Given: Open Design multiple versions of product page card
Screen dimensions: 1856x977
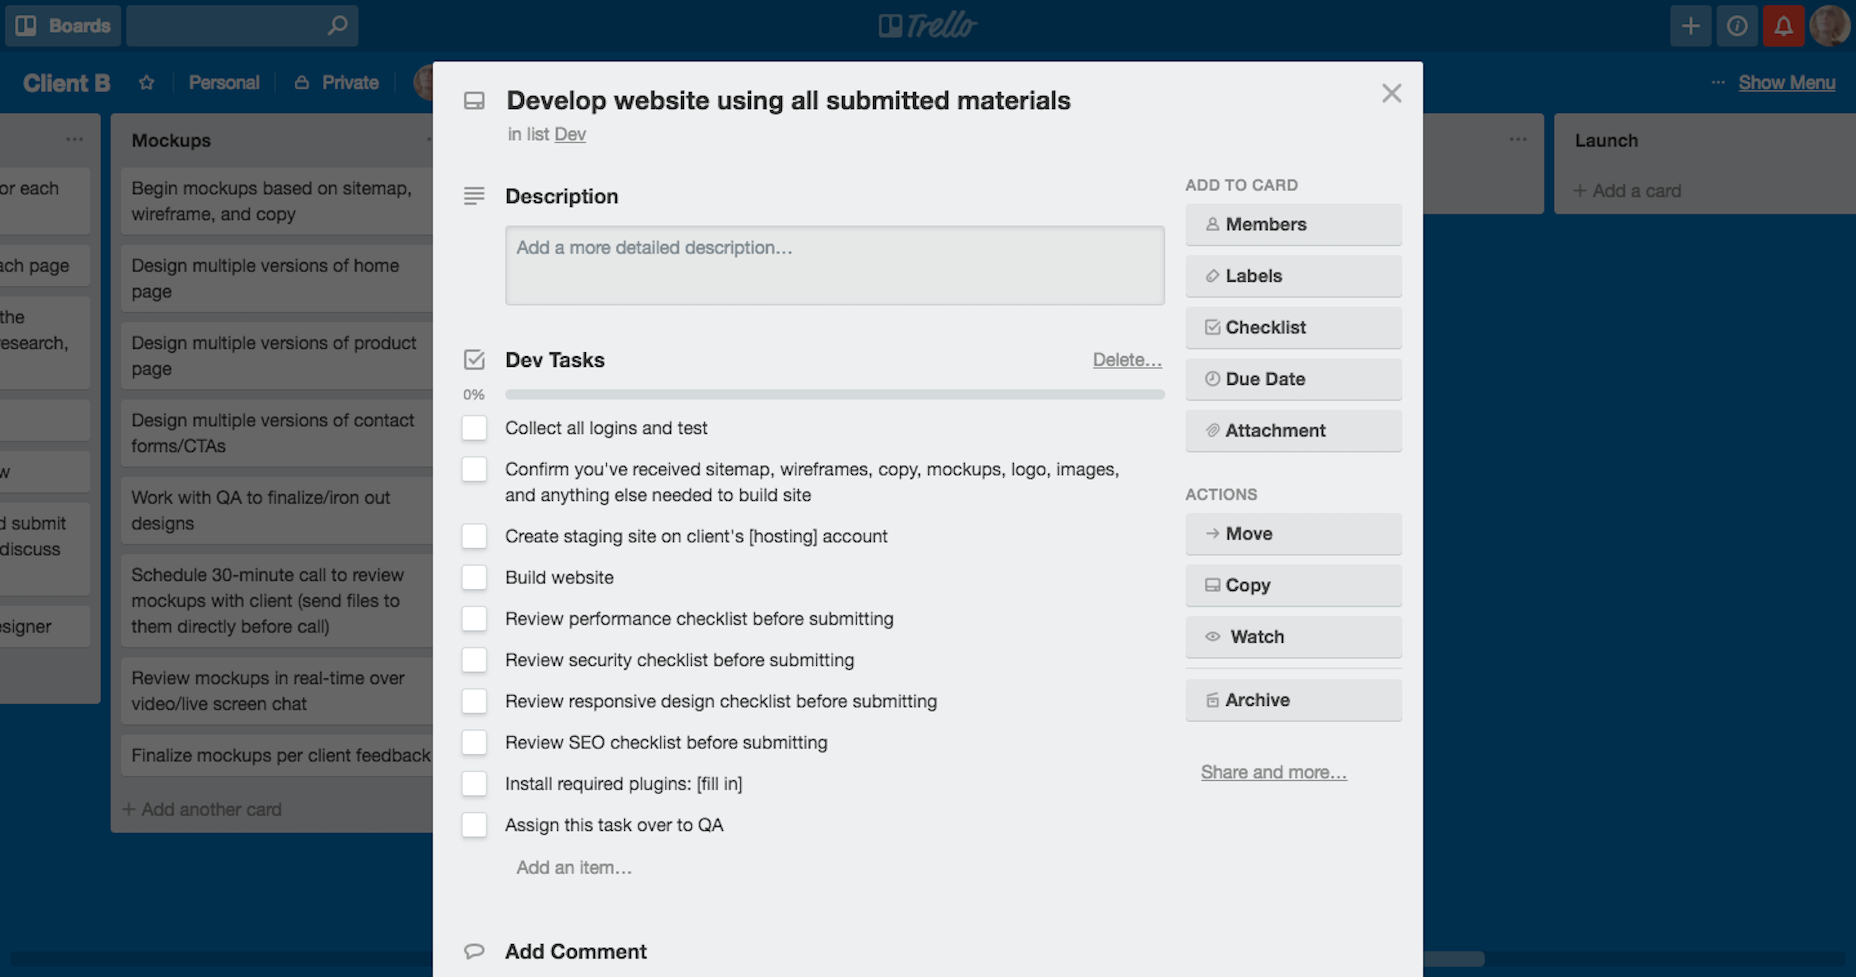Looking at the screenshot, I should pos(277,355).
